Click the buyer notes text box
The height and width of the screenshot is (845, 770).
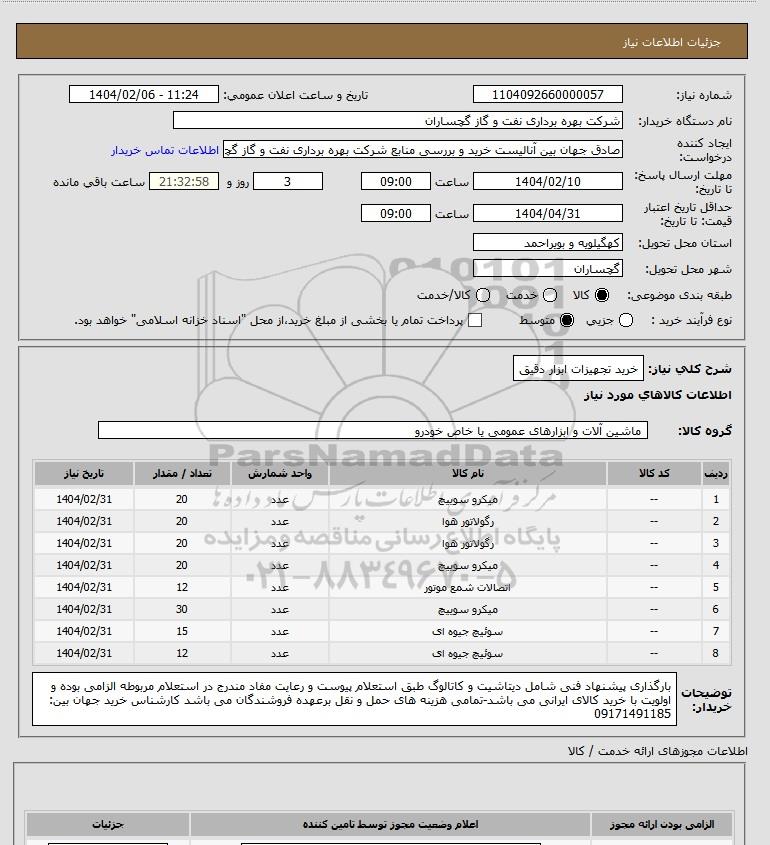click(x=354, y=699)
